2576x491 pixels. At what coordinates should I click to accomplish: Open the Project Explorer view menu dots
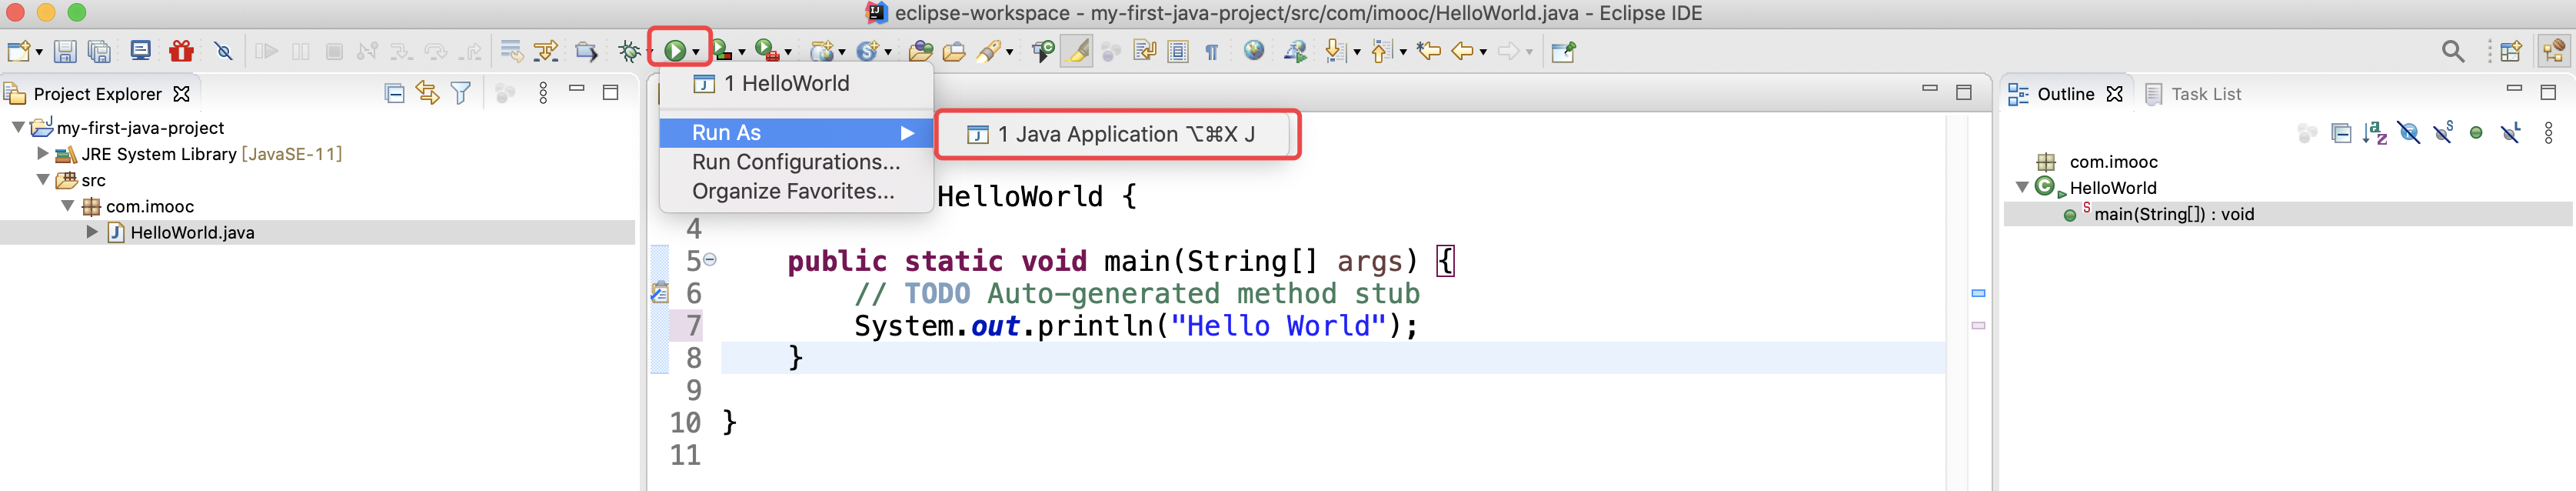tap(543, 93)
